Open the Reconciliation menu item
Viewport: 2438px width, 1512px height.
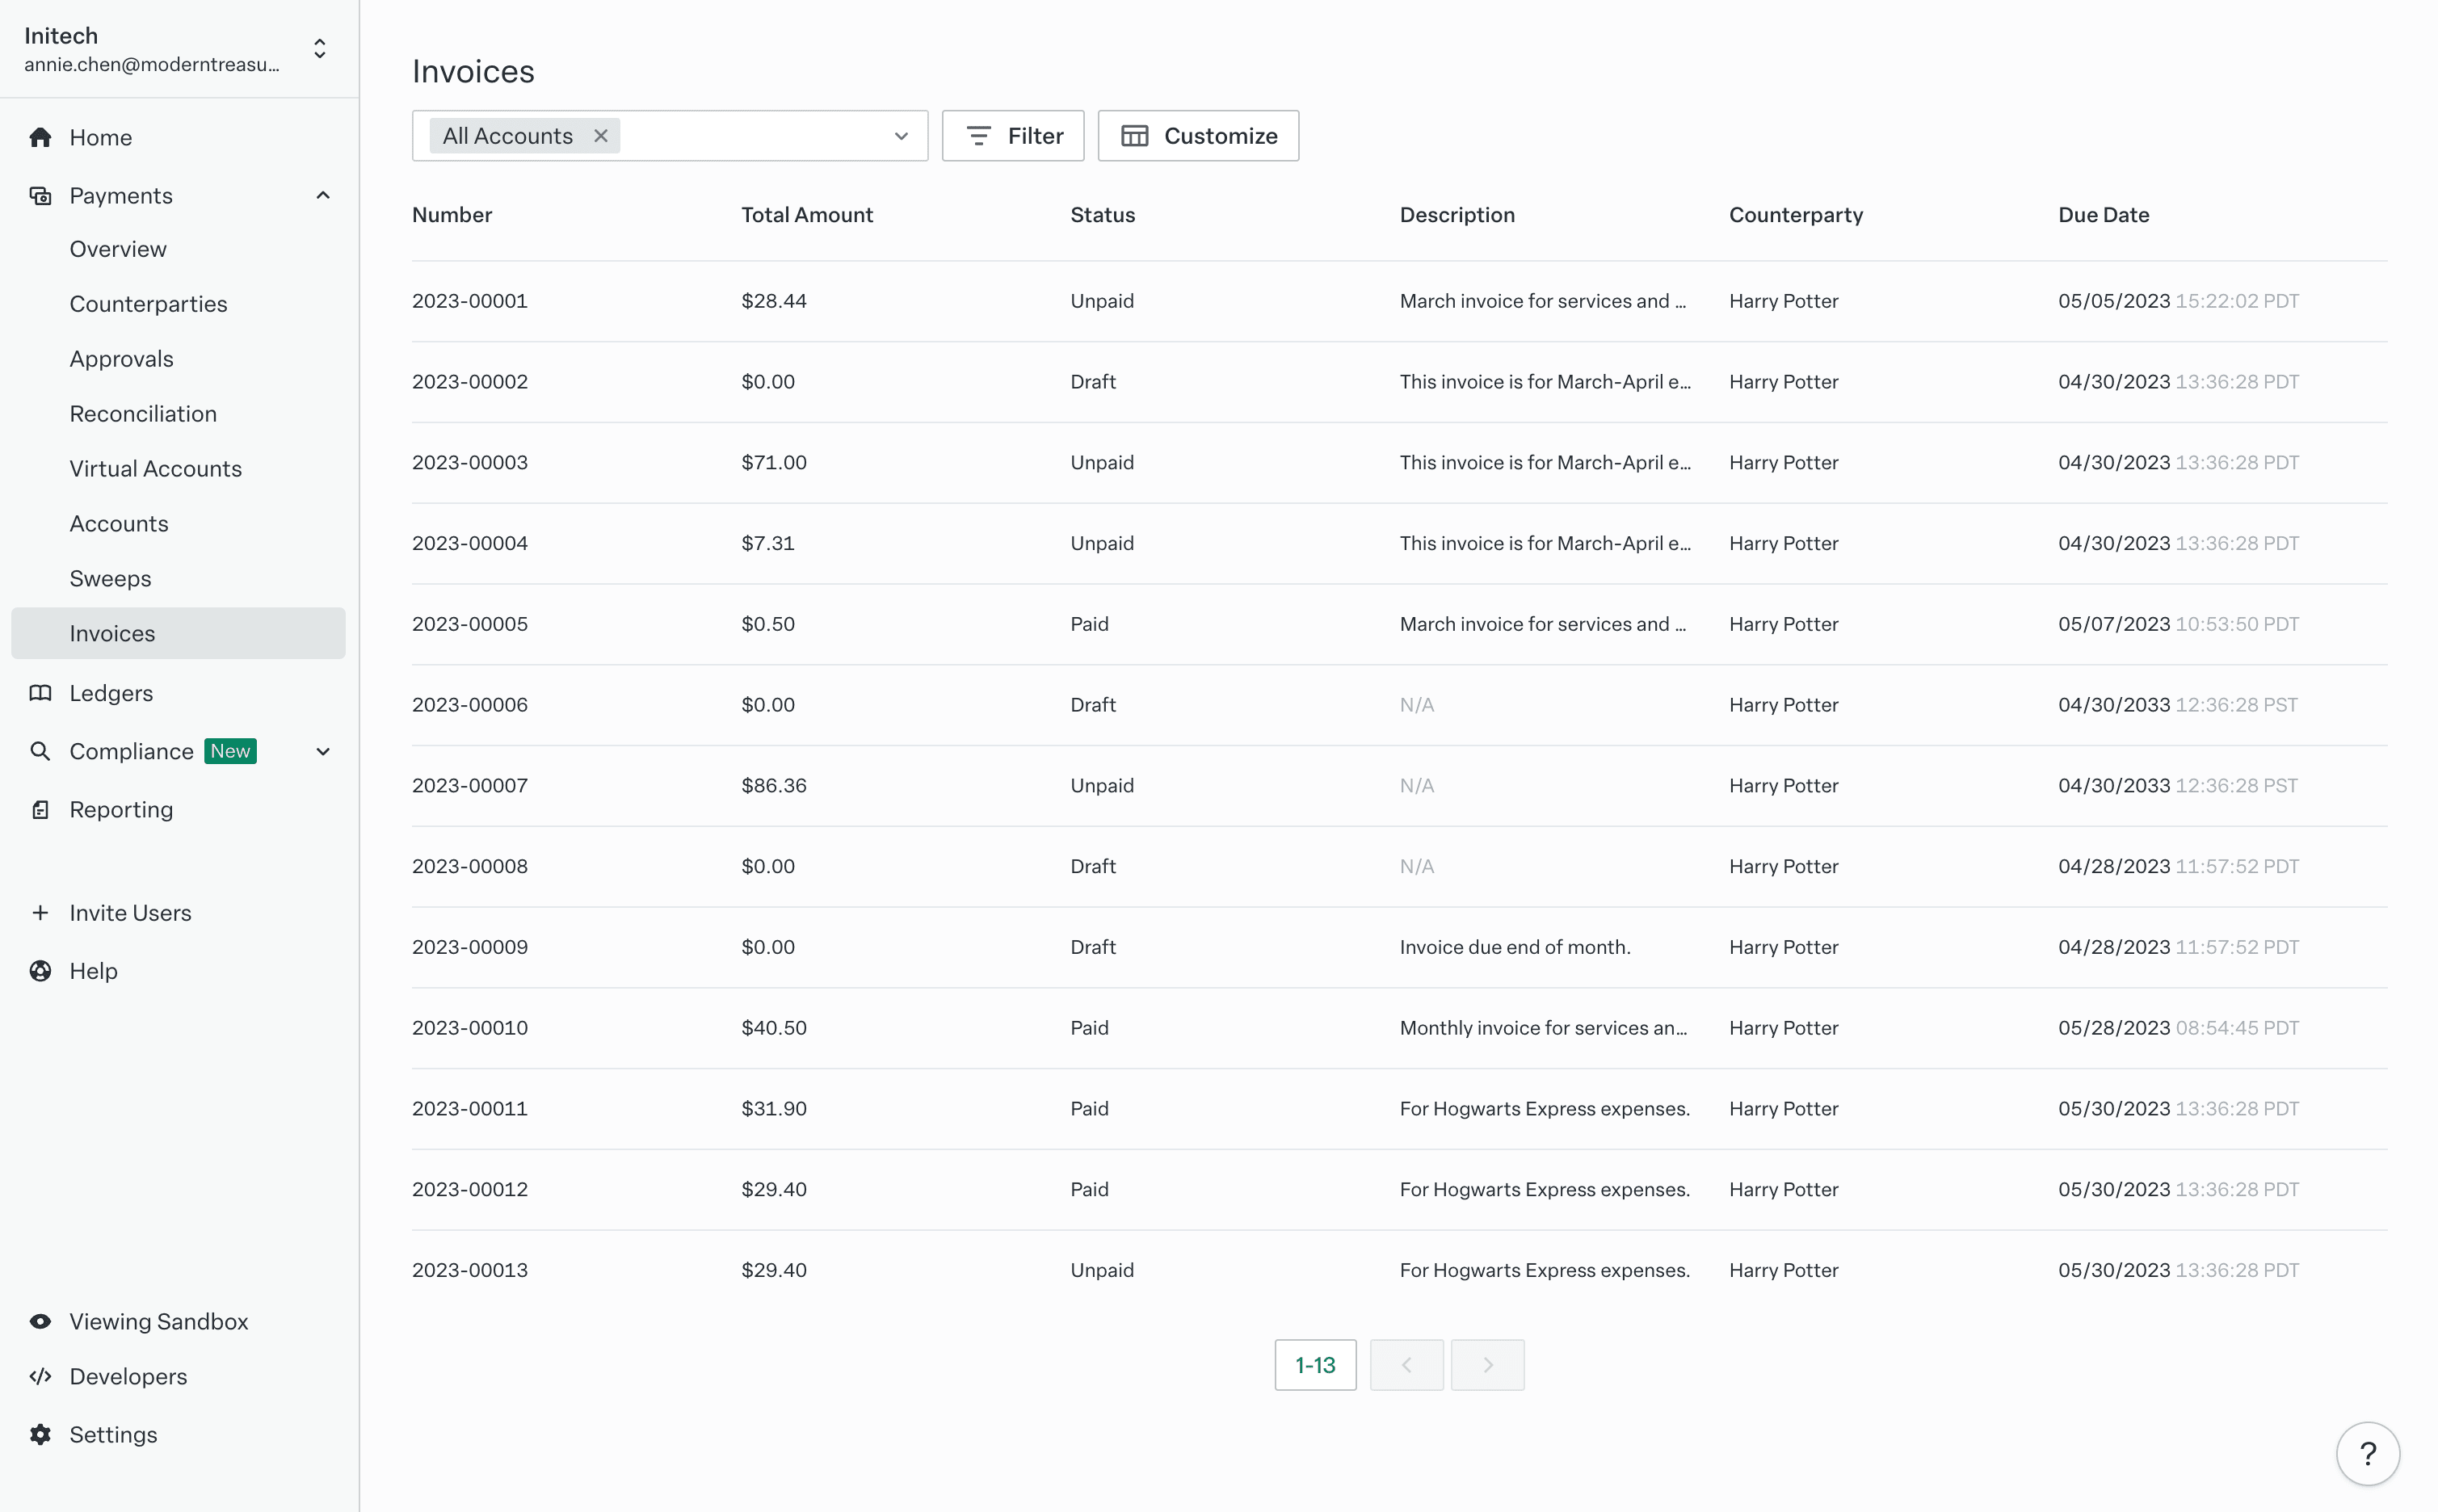143,414
